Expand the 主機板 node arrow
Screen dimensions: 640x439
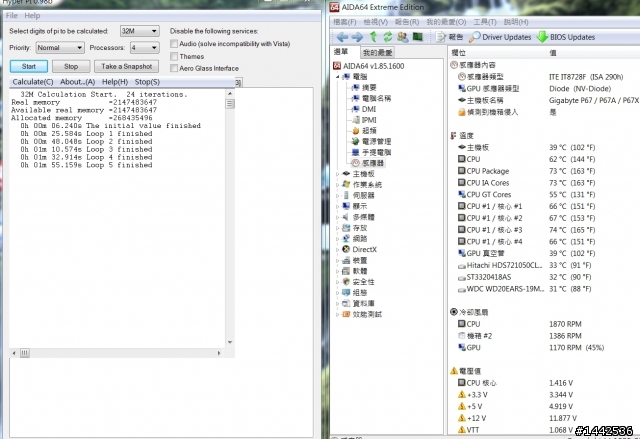click(x=338, y=174)
